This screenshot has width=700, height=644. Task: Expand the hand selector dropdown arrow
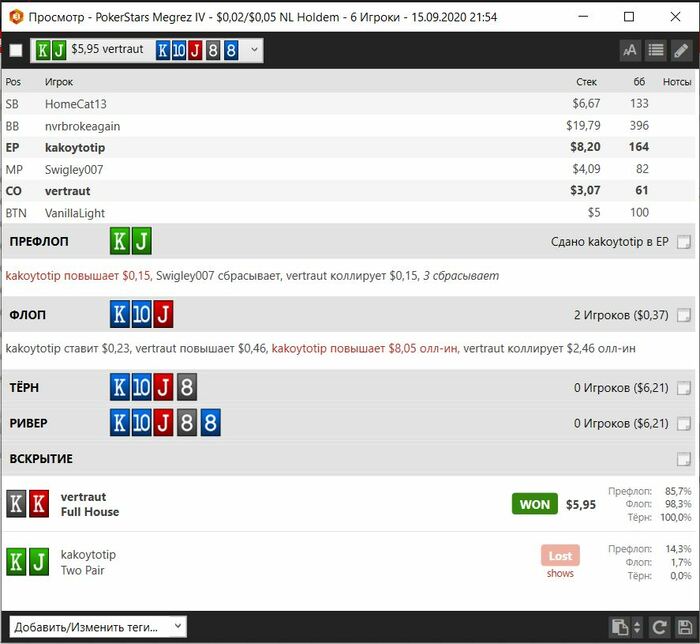pos(254,50)
